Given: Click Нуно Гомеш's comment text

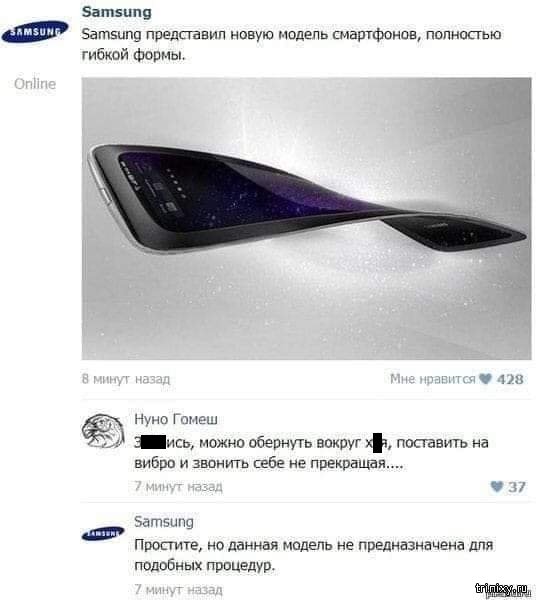Looking at the screenshot, I should tap(311, 453).
